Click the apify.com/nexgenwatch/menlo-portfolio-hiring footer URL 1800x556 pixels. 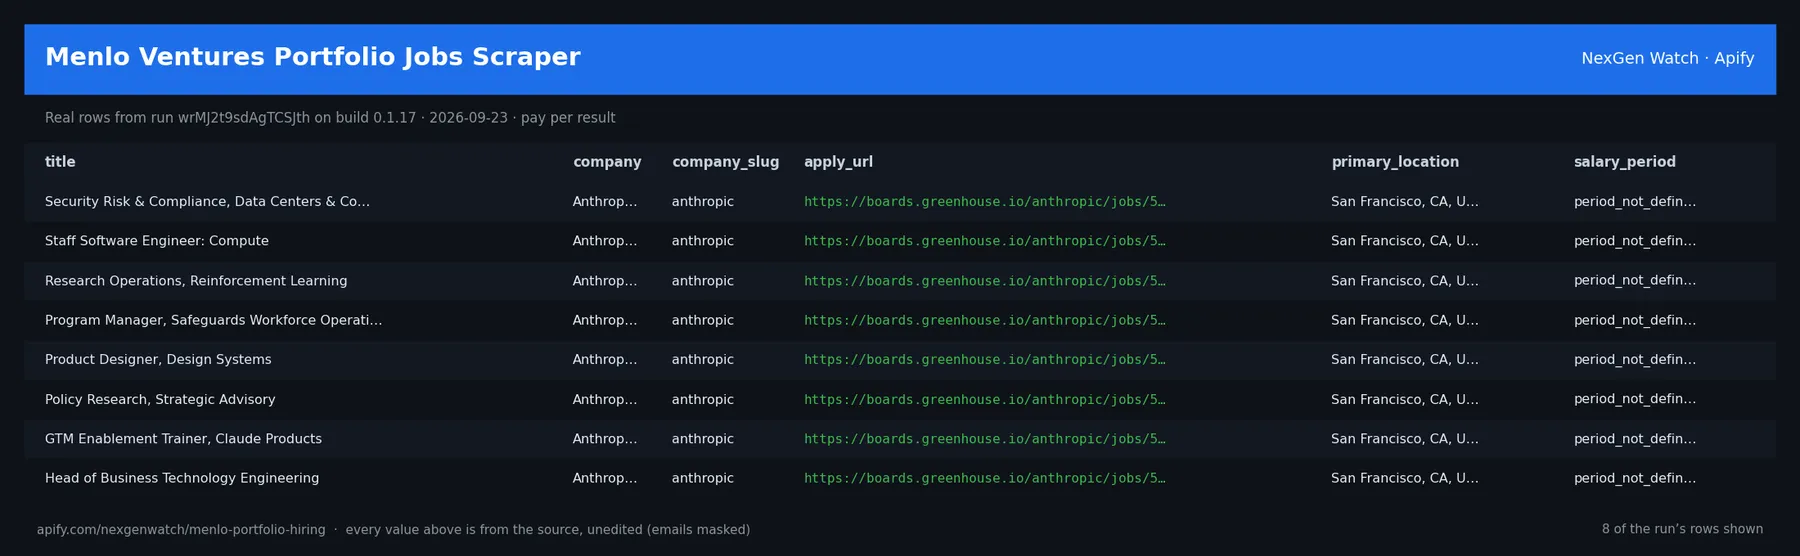point(181,530)
